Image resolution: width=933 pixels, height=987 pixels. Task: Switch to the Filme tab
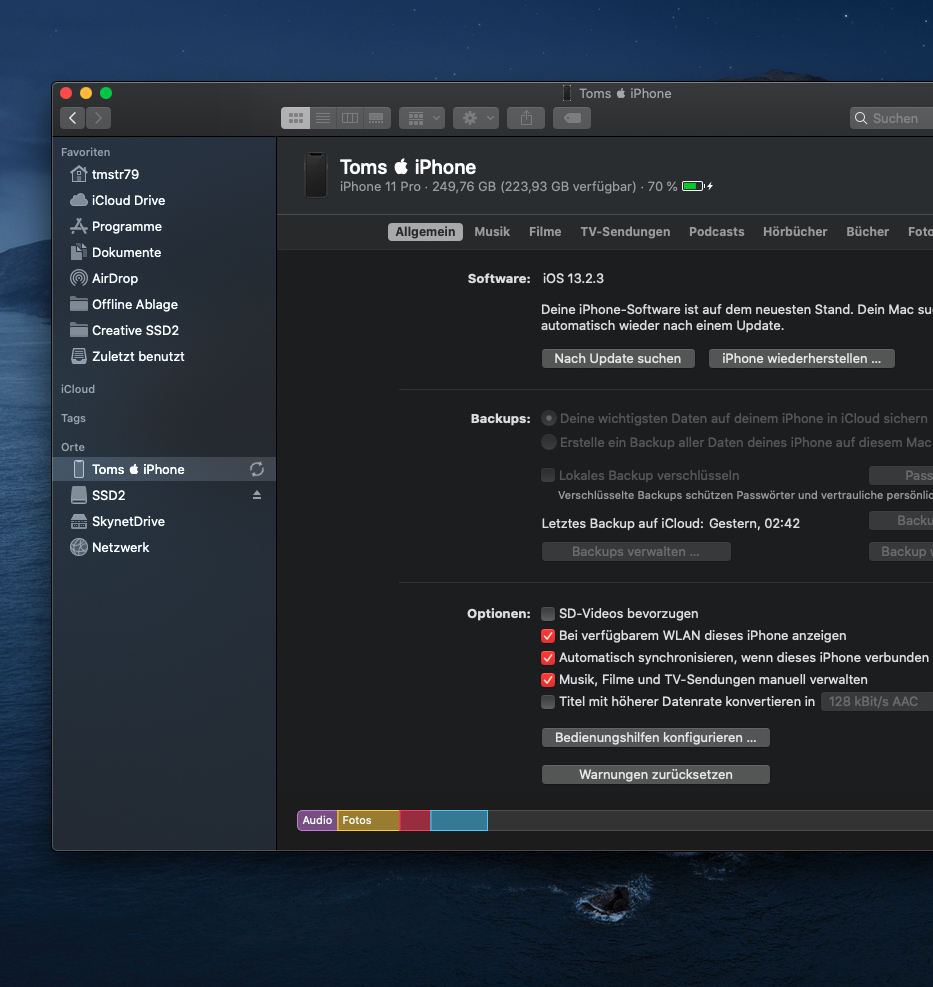click(x=545, y=232)
